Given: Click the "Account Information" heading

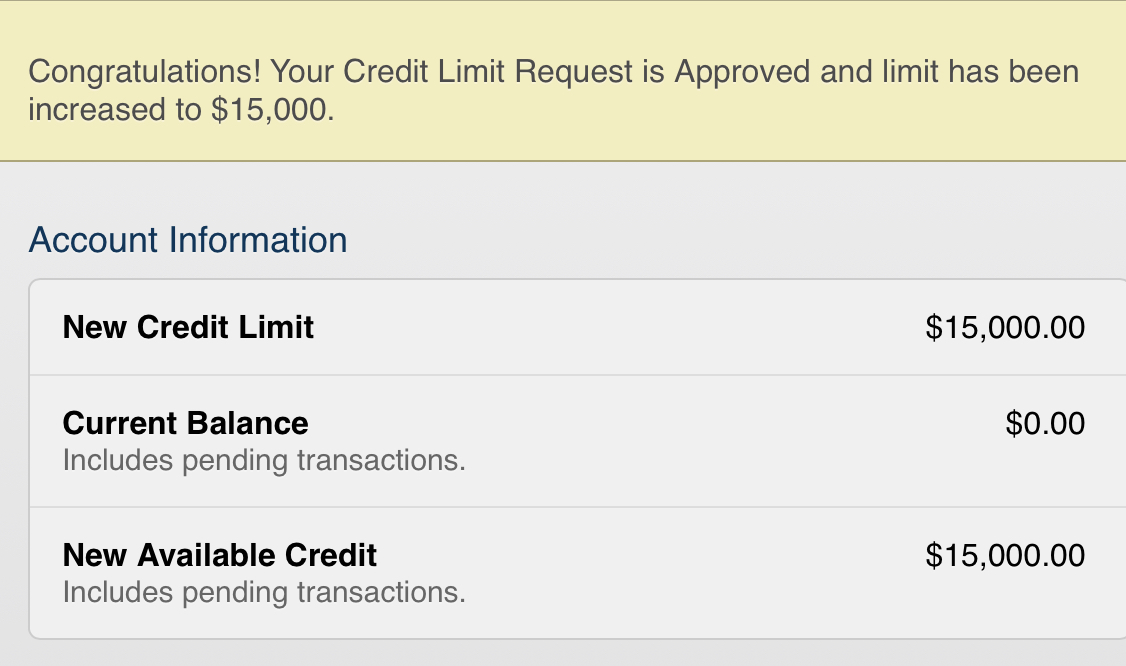Looking at the screenshot, I should point(188,240).
